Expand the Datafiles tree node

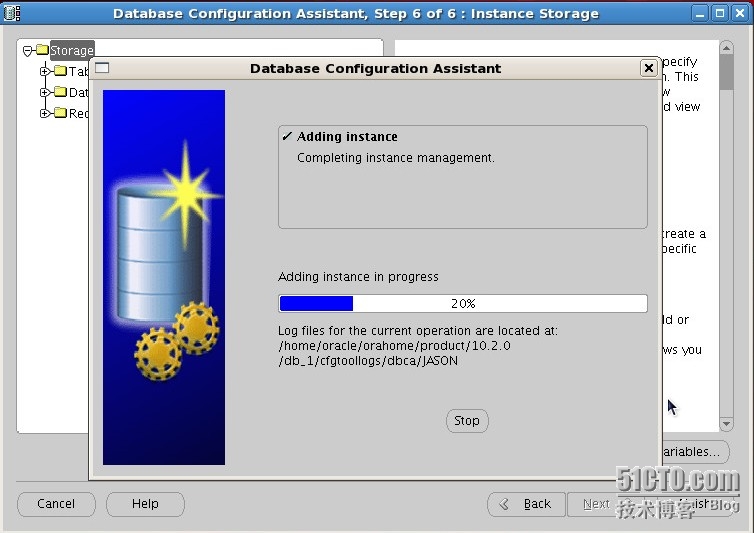point(45,92)
